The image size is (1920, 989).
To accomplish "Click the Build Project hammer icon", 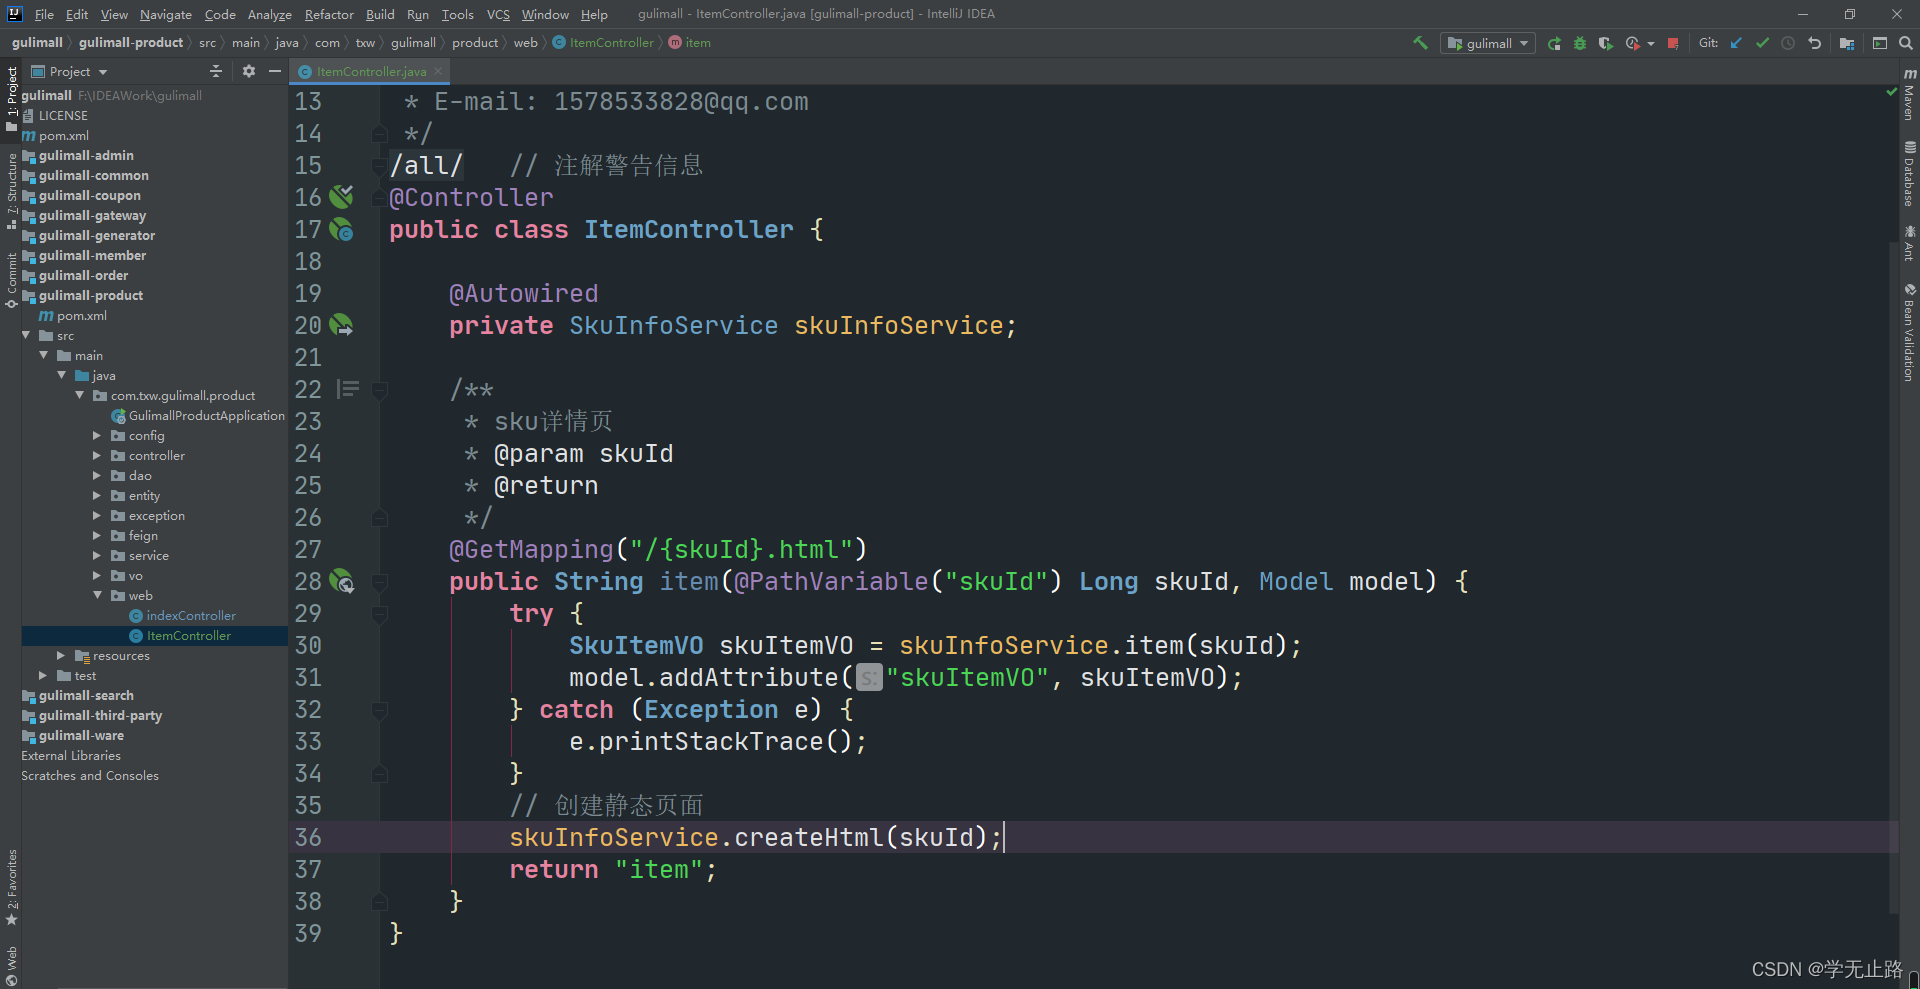I will 1420,43.
